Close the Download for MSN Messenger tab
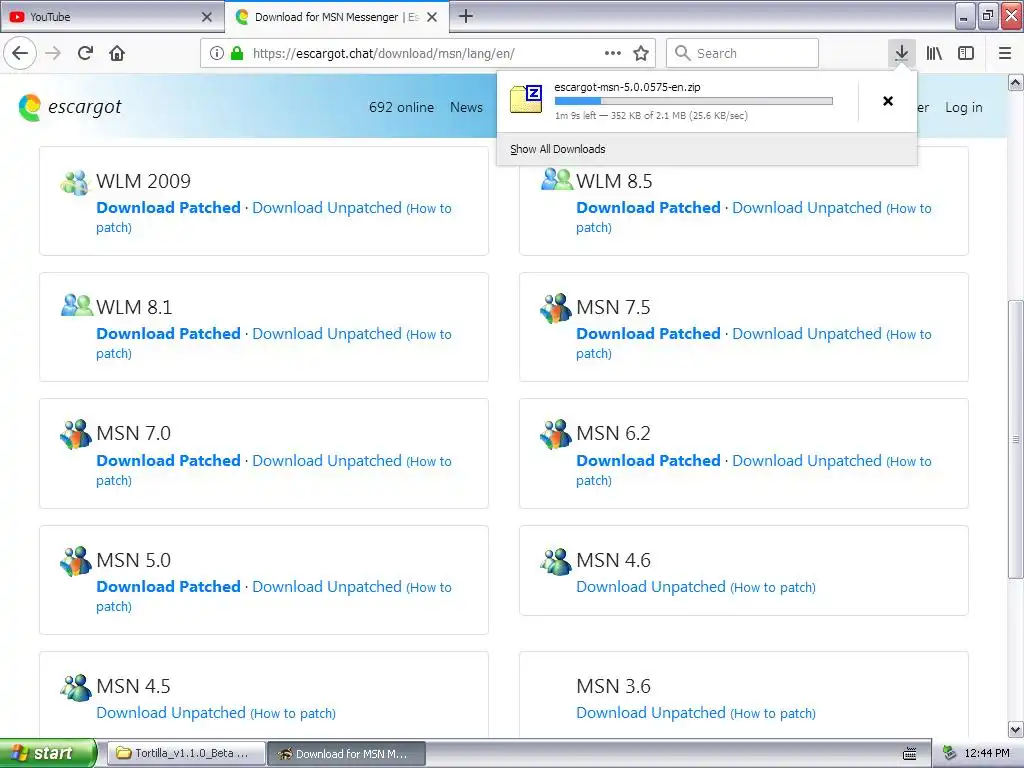Image resolution: width=1024 pixels, height=768 pixels. click(432, 17)
